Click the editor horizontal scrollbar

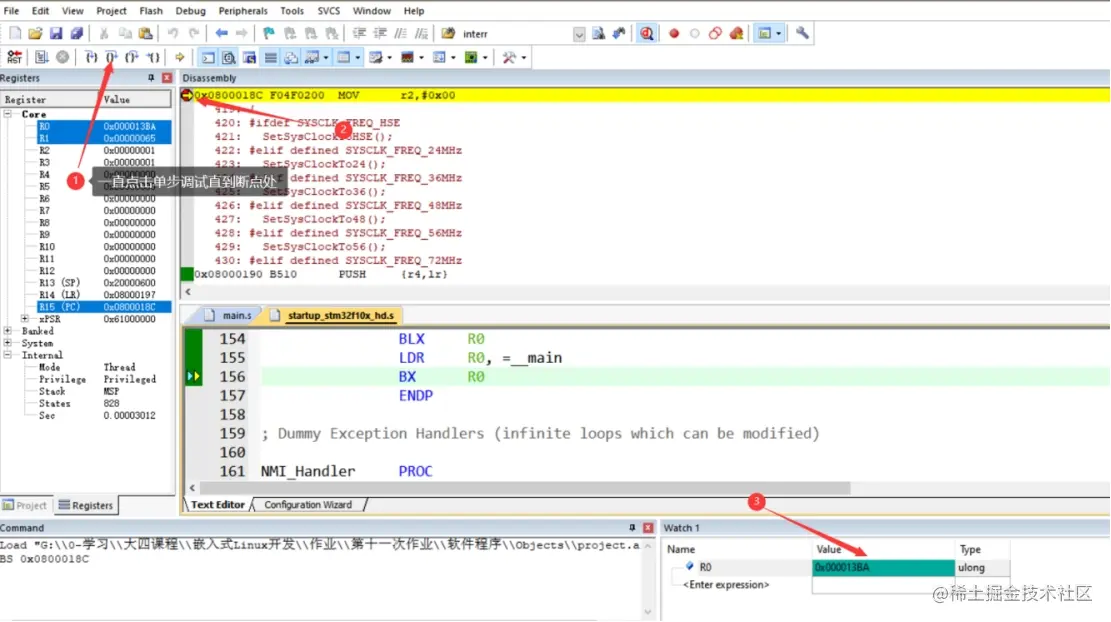pyautogui.click(x=524, y=487)
